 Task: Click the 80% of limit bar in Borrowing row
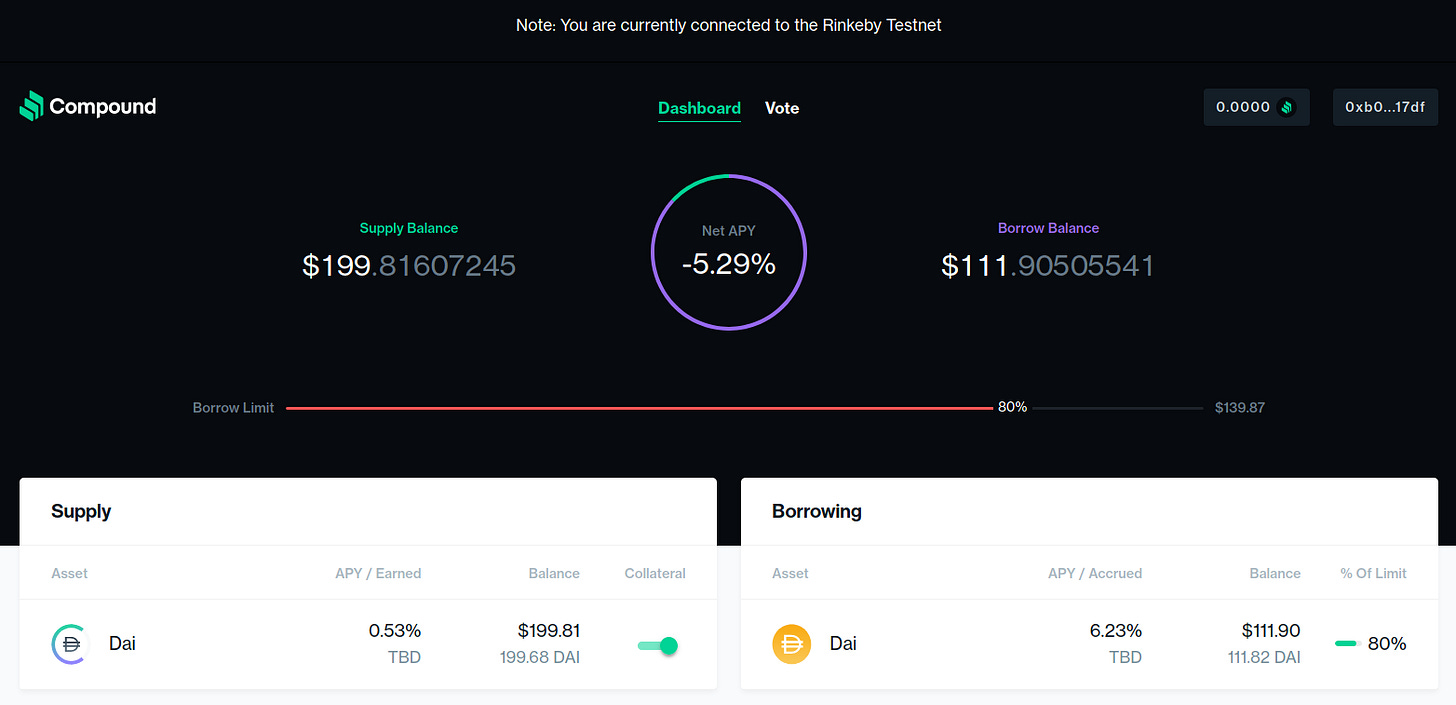pos(1346,643)
